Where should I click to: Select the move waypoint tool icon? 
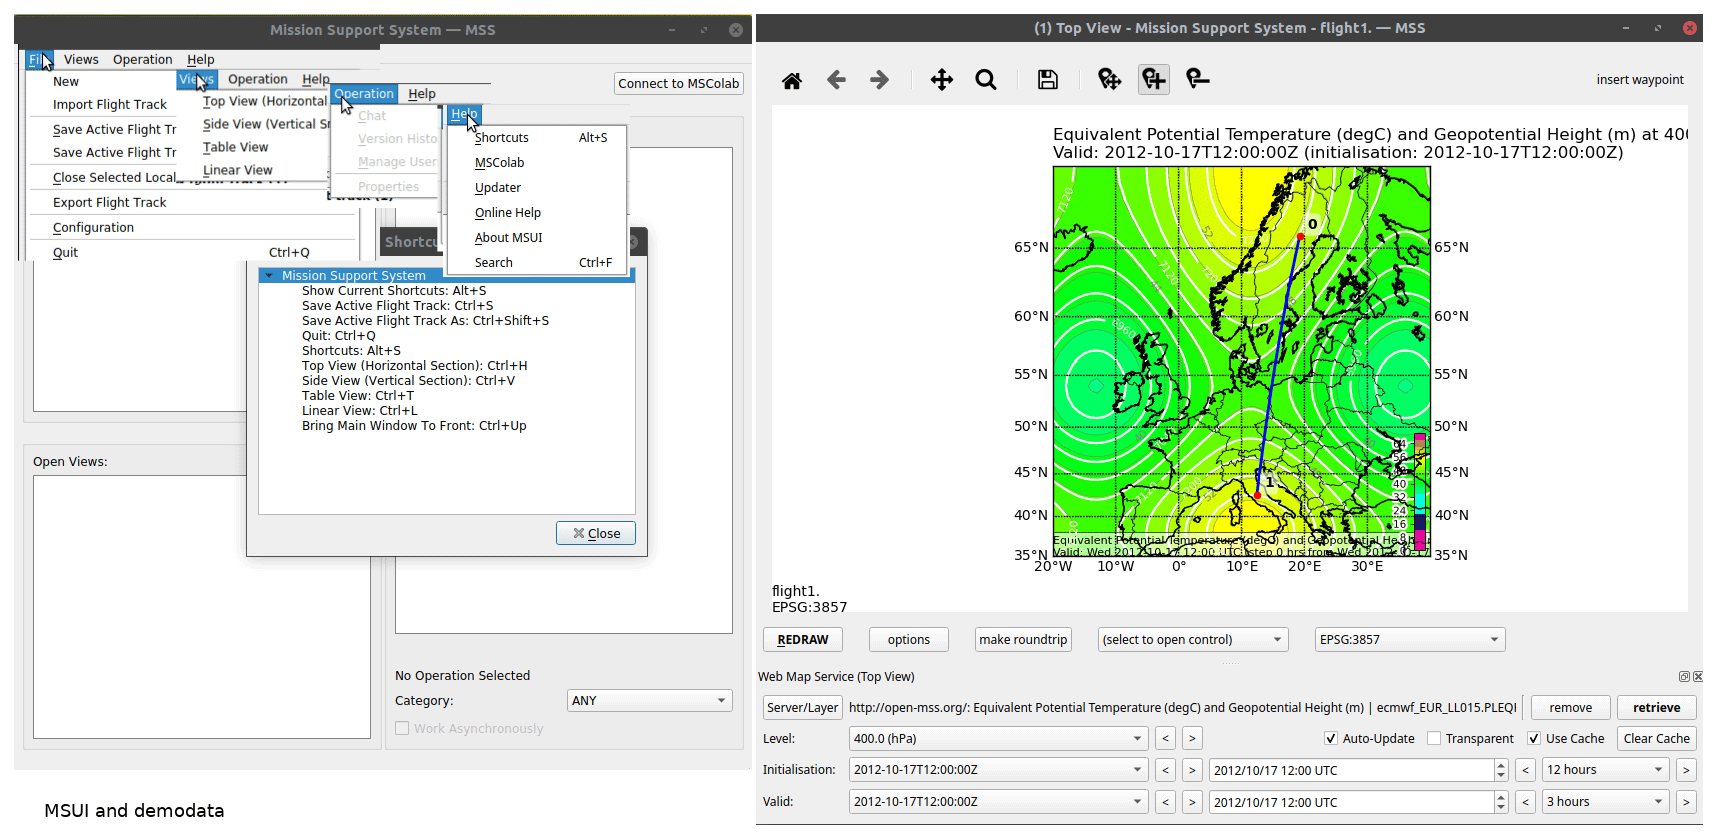[x=1109, y=80]
